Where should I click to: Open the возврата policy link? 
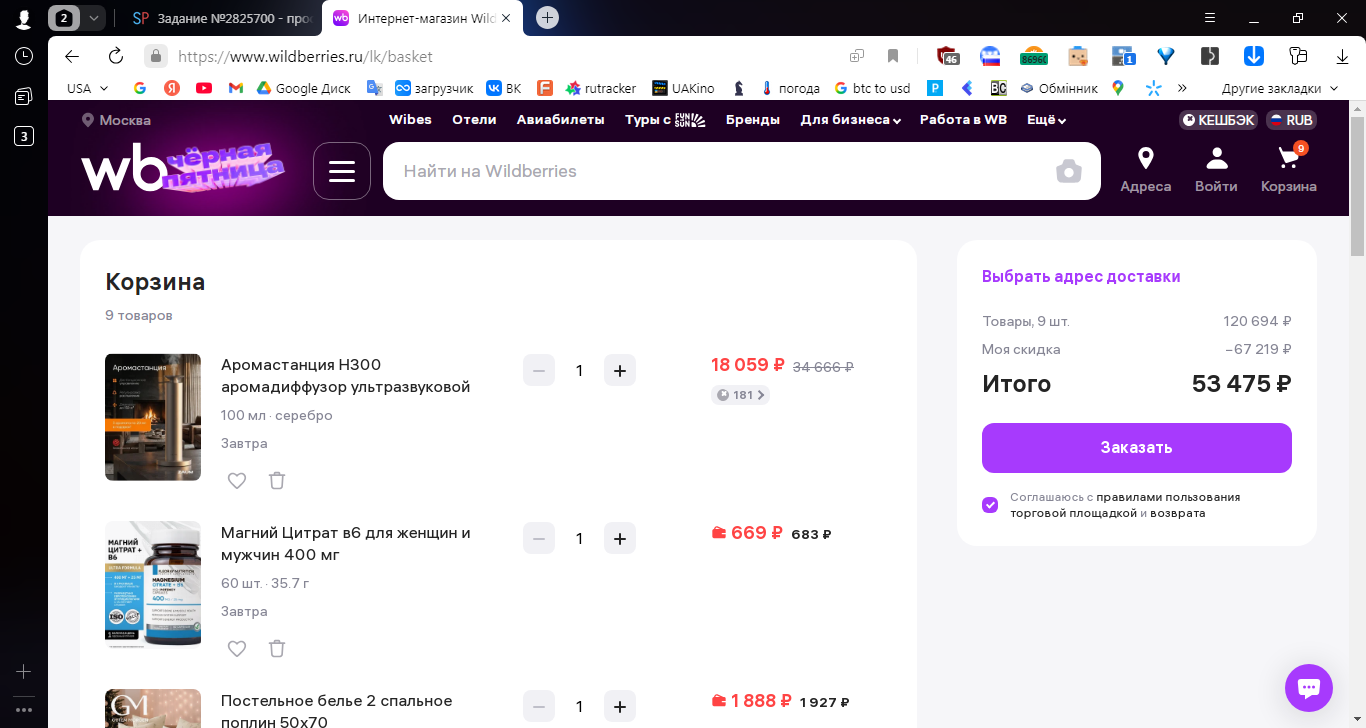[x=1178, y=513]
